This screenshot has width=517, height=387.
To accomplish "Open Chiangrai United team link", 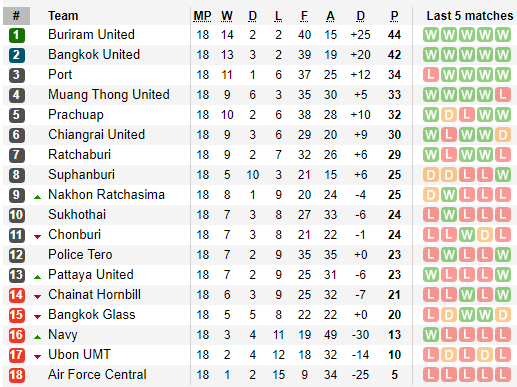I will pos(97,135).
